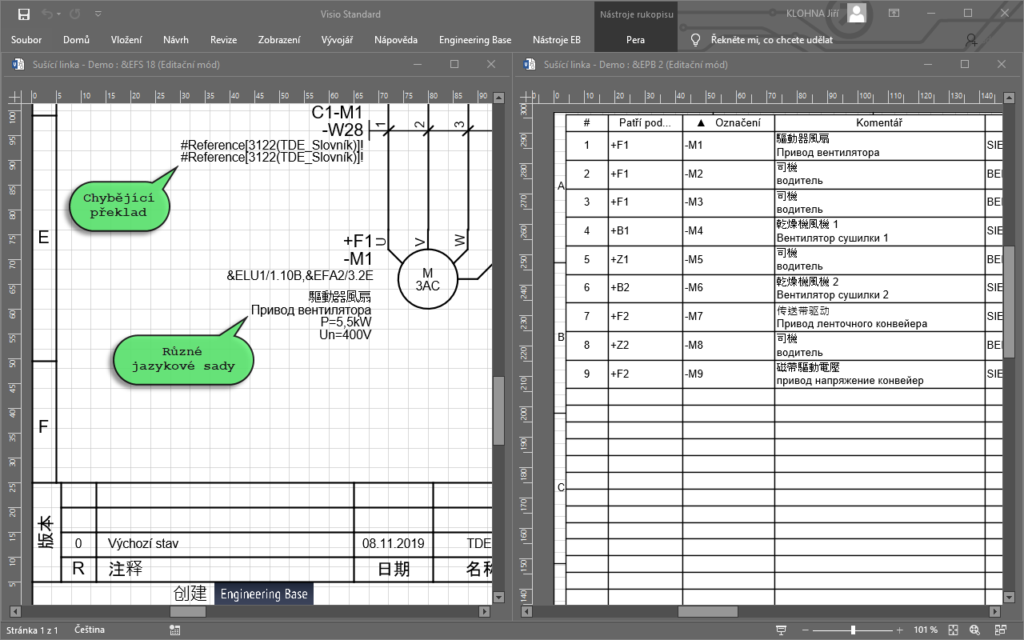Click the user account avatar icon
Image resolution: width=1024 pixels, height=640 pixels.
(857, 13)
